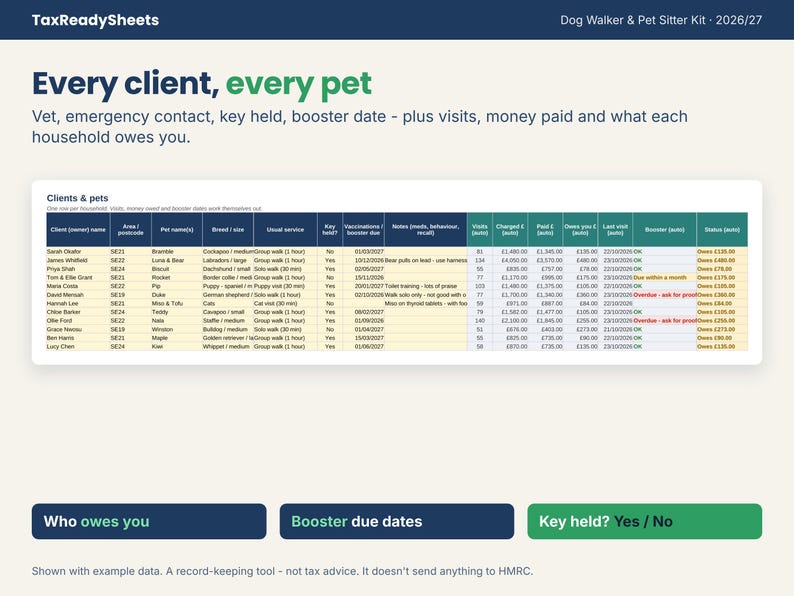Viewport: 794px width, 596px height.
Task: Click the "Ollie Ford" client cell
Action: (78, 321)
